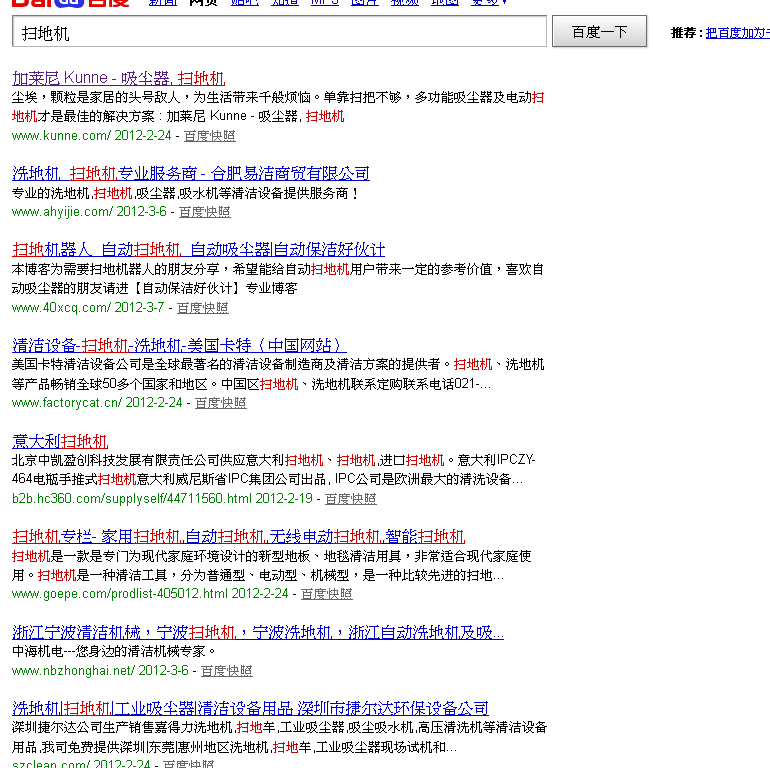The width and height of the screenshot is (770, 768).
Task: Click snippet 中海机电---您身边的清洁机械专家
Action: coord(114,652)
